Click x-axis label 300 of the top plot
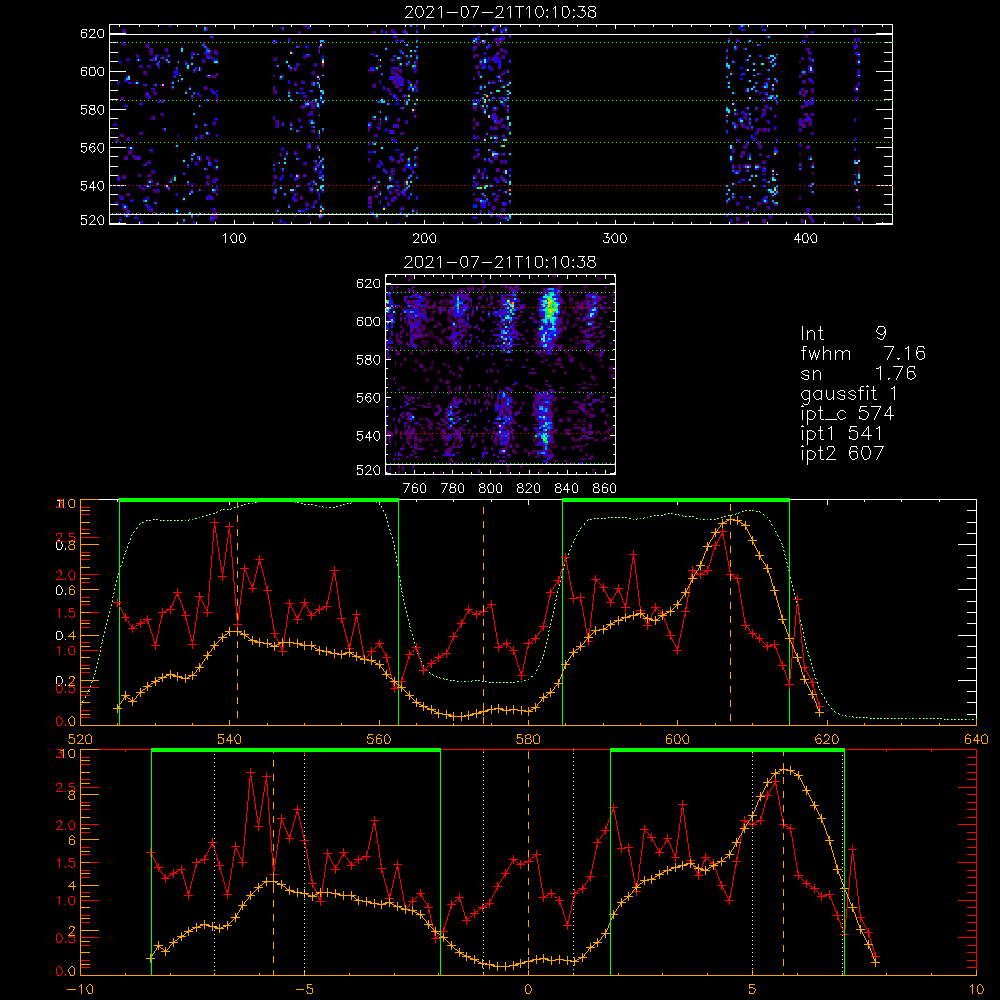The image size is (1000, 1000). point(615,239)
